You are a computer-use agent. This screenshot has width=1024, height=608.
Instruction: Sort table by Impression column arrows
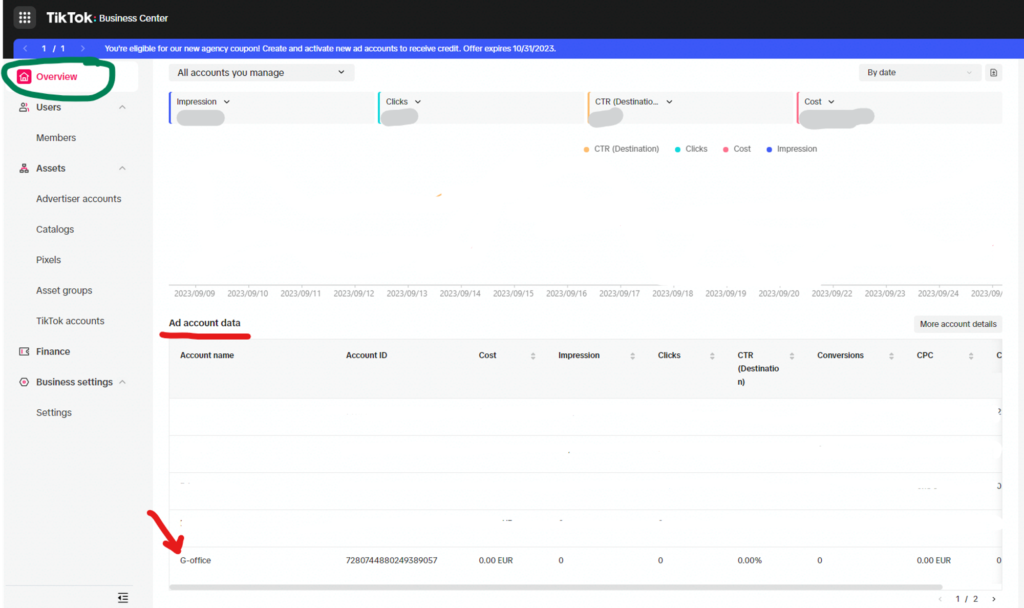tap(632, 356)
